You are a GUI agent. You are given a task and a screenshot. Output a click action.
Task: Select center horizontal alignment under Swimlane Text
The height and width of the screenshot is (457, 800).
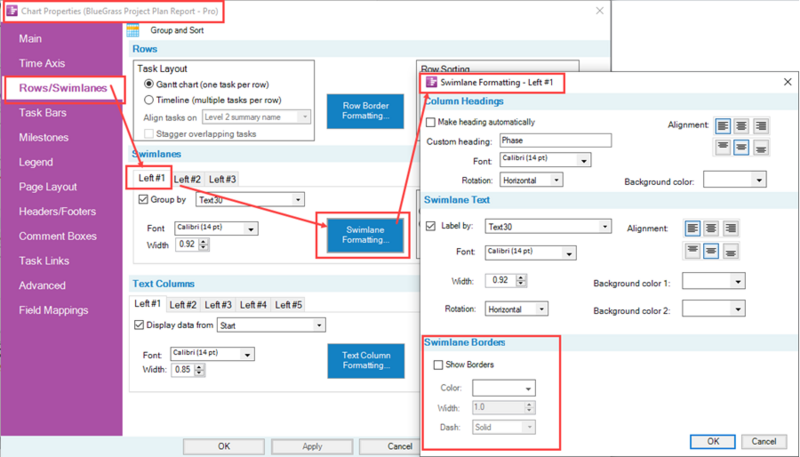point(711,228)
